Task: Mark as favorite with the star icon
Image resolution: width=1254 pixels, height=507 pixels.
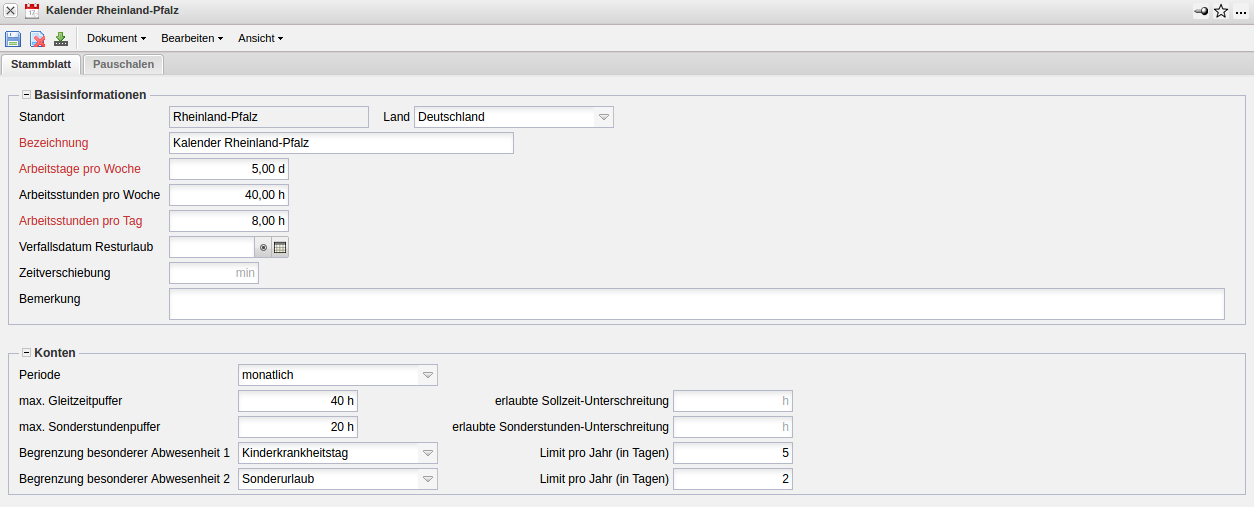Action: tap(1220, 11)
